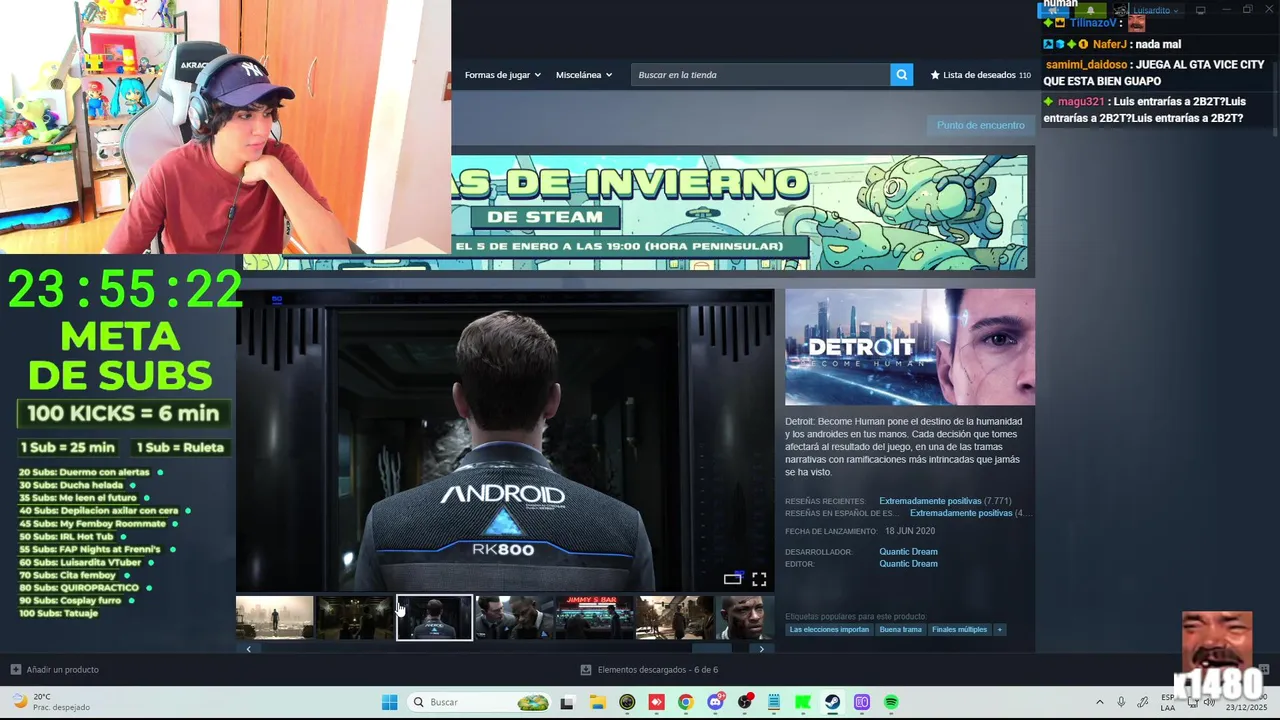Open Task View from the taskbar

pyautogui.click(x=567, y=702)
